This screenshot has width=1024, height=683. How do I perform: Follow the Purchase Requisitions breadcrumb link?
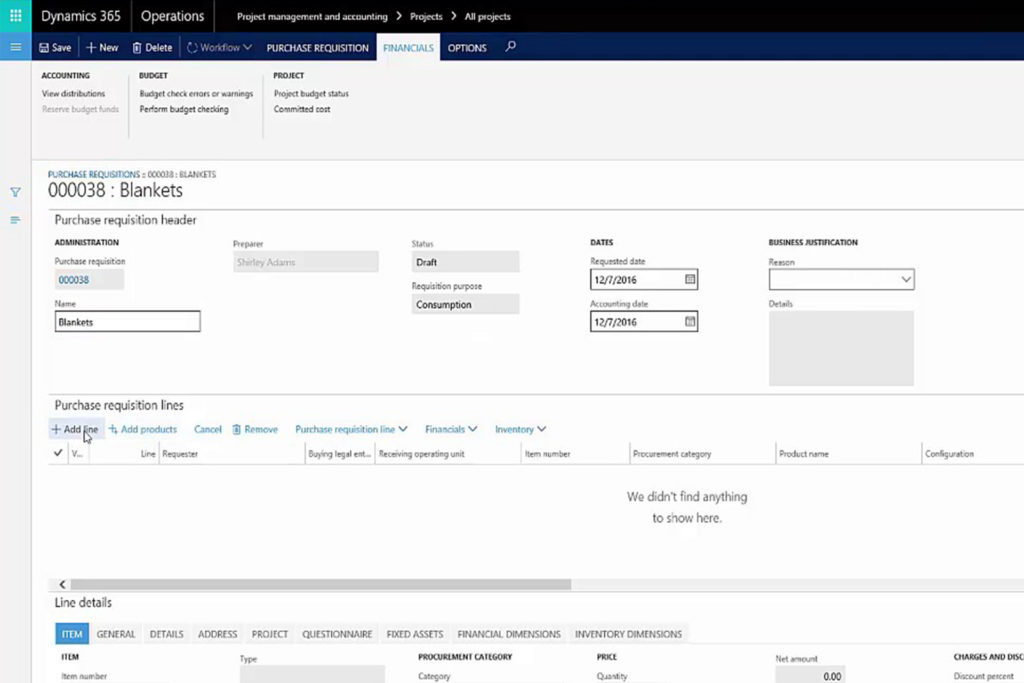tap(93, 174)
